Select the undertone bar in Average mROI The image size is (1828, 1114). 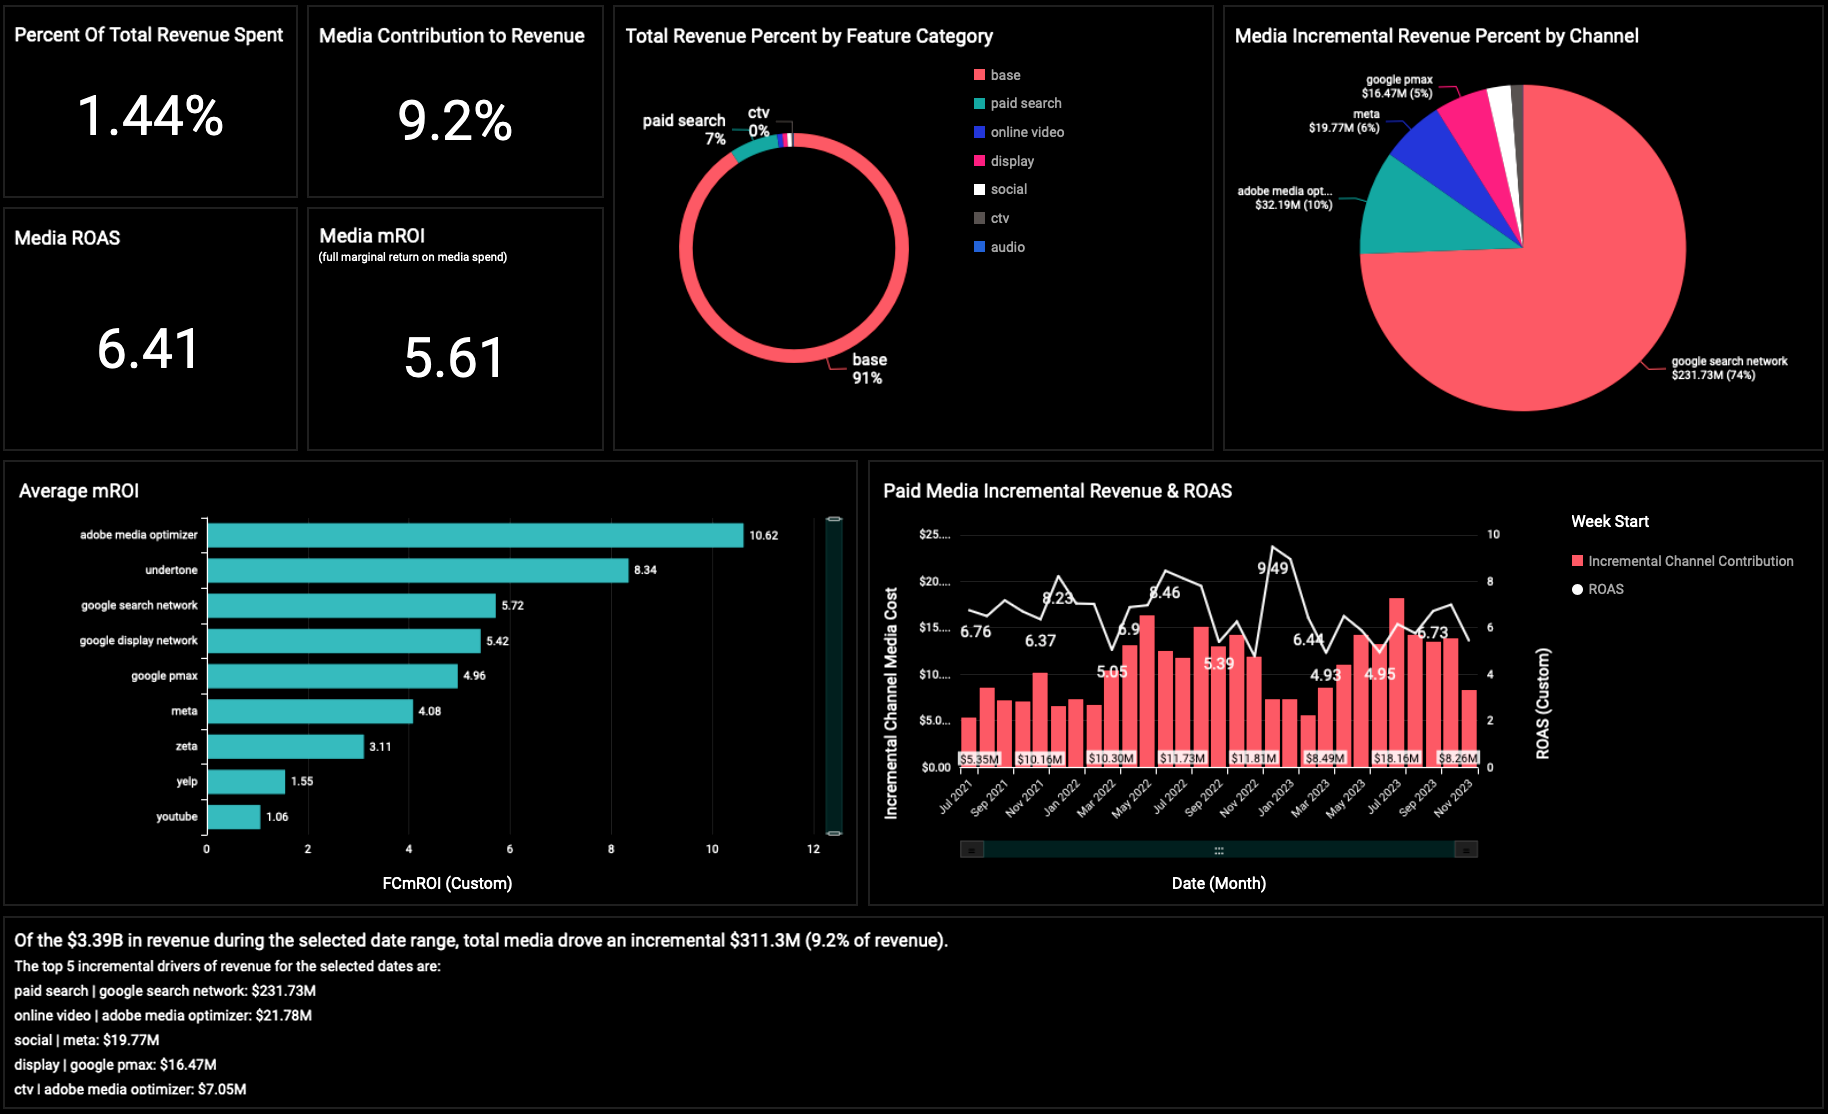pyautogui.click(x=418, y=570)
